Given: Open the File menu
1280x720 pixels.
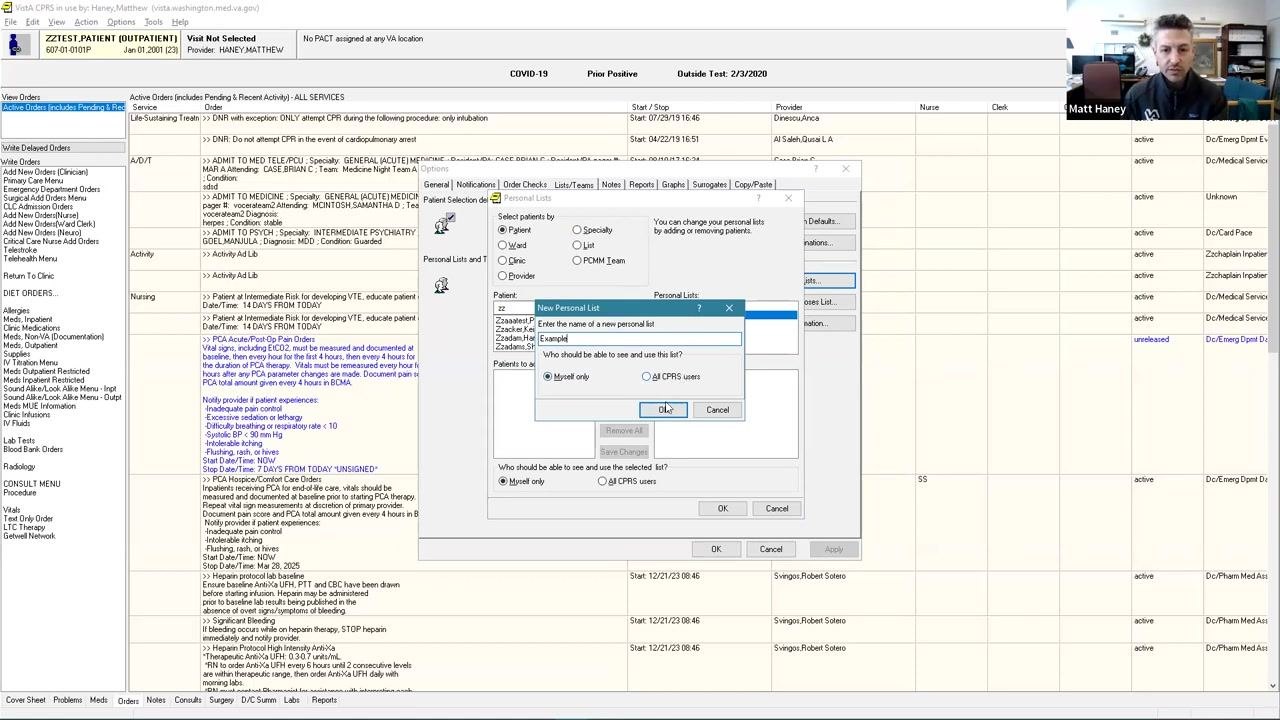Looking at the screenshot, I should (10, 22).
